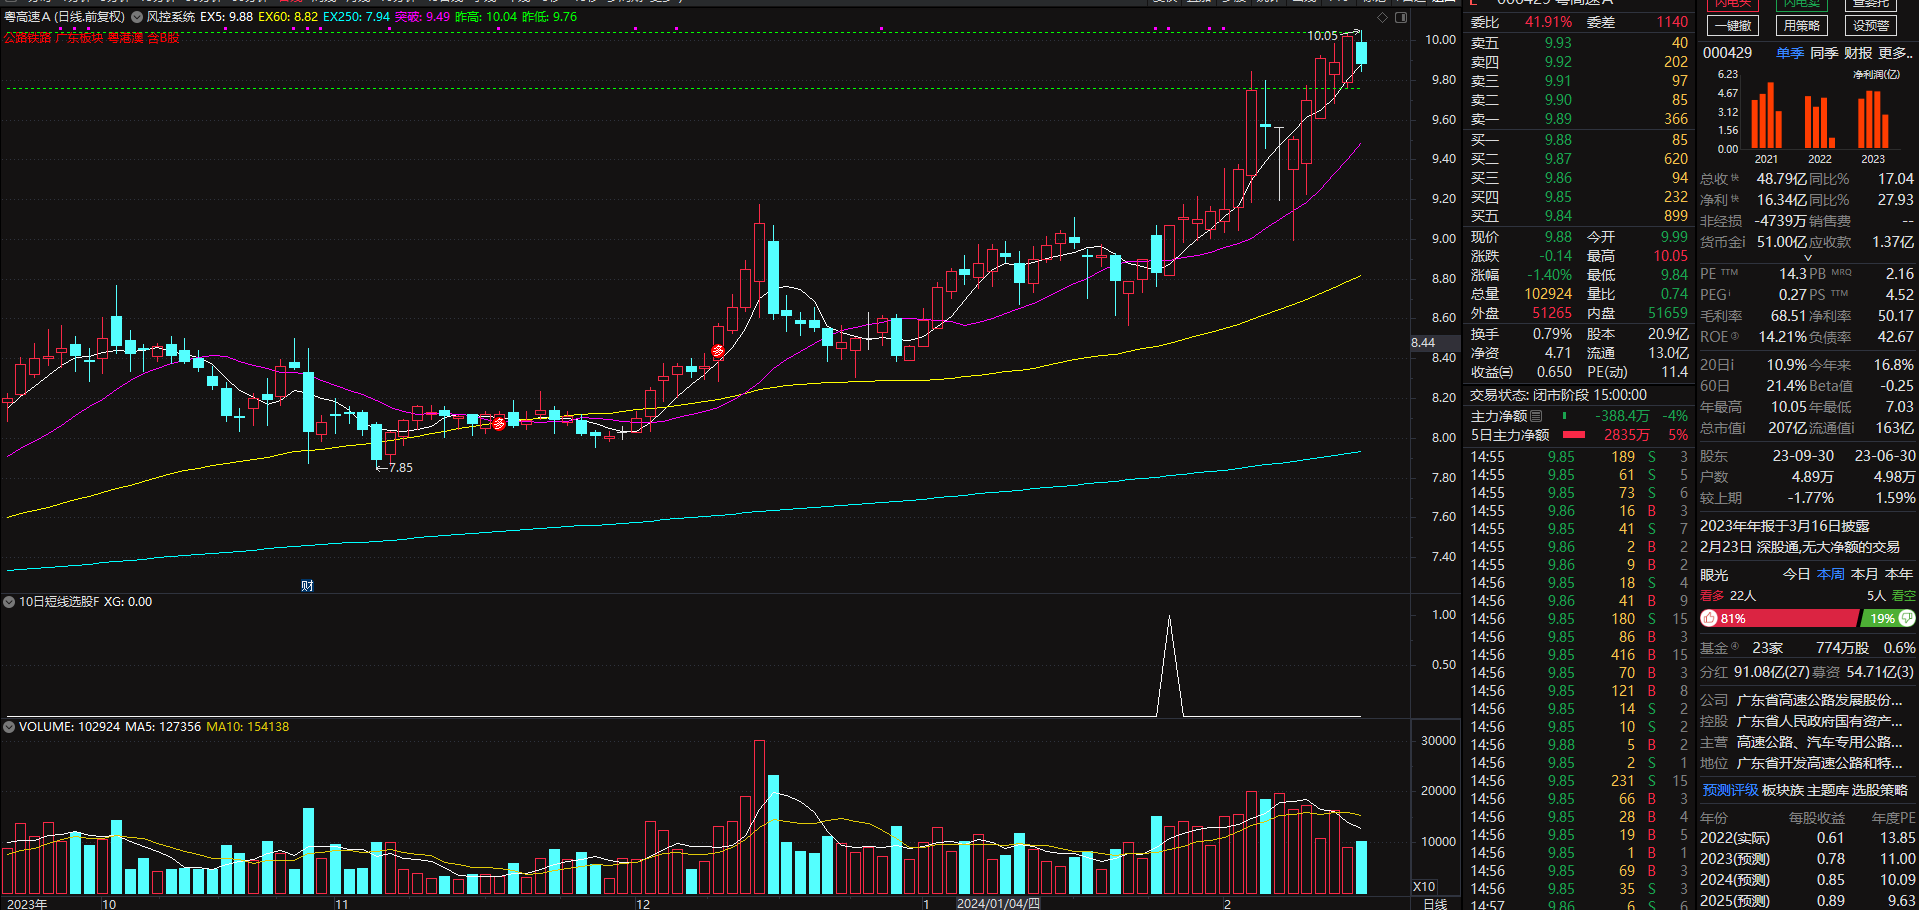The width and height of the screenshot is (1919, 910).
Task: Vote 看多 bullish
Action: [x=1712, y=596]
